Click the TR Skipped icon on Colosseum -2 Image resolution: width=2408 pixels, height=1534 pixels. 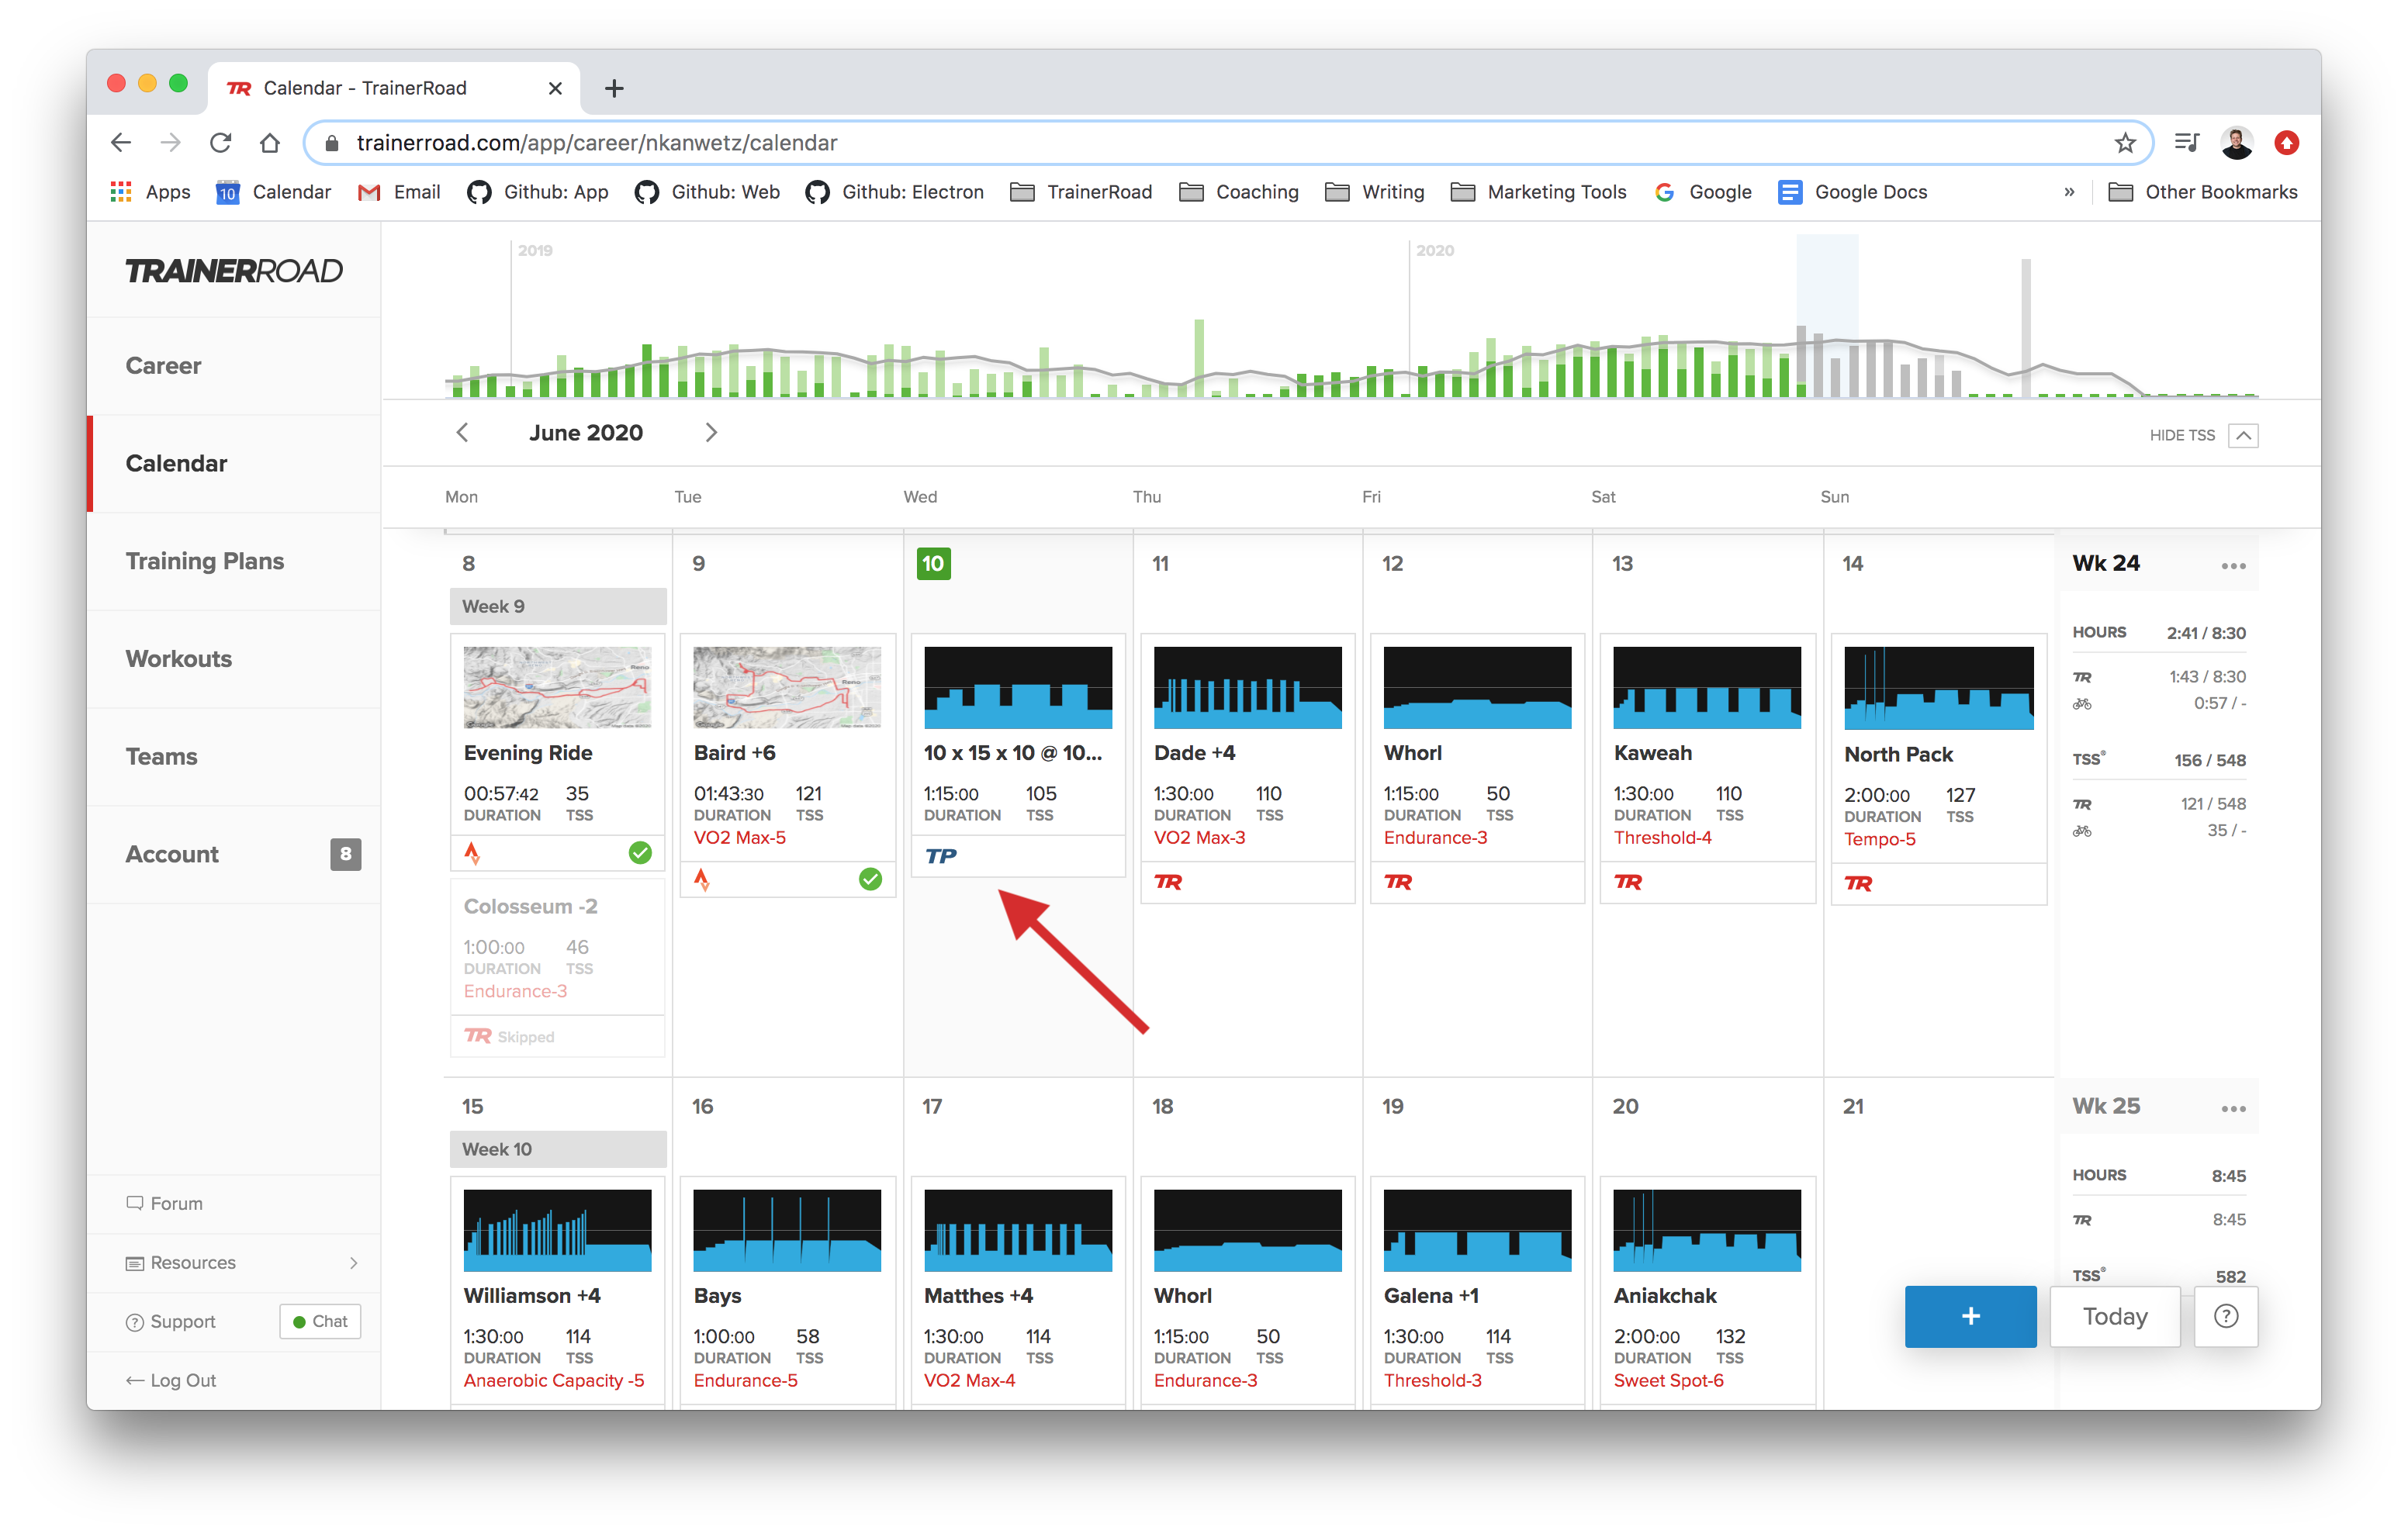point(477,1036)
